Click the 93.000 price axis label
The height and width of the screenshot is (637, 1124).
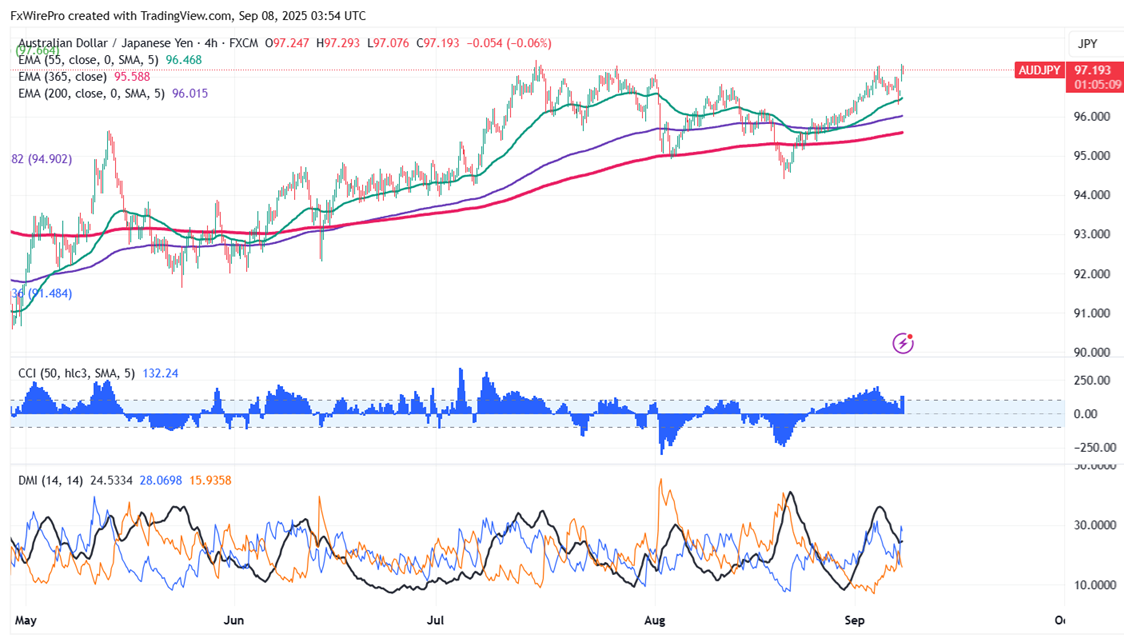[x=1092, y=234]
